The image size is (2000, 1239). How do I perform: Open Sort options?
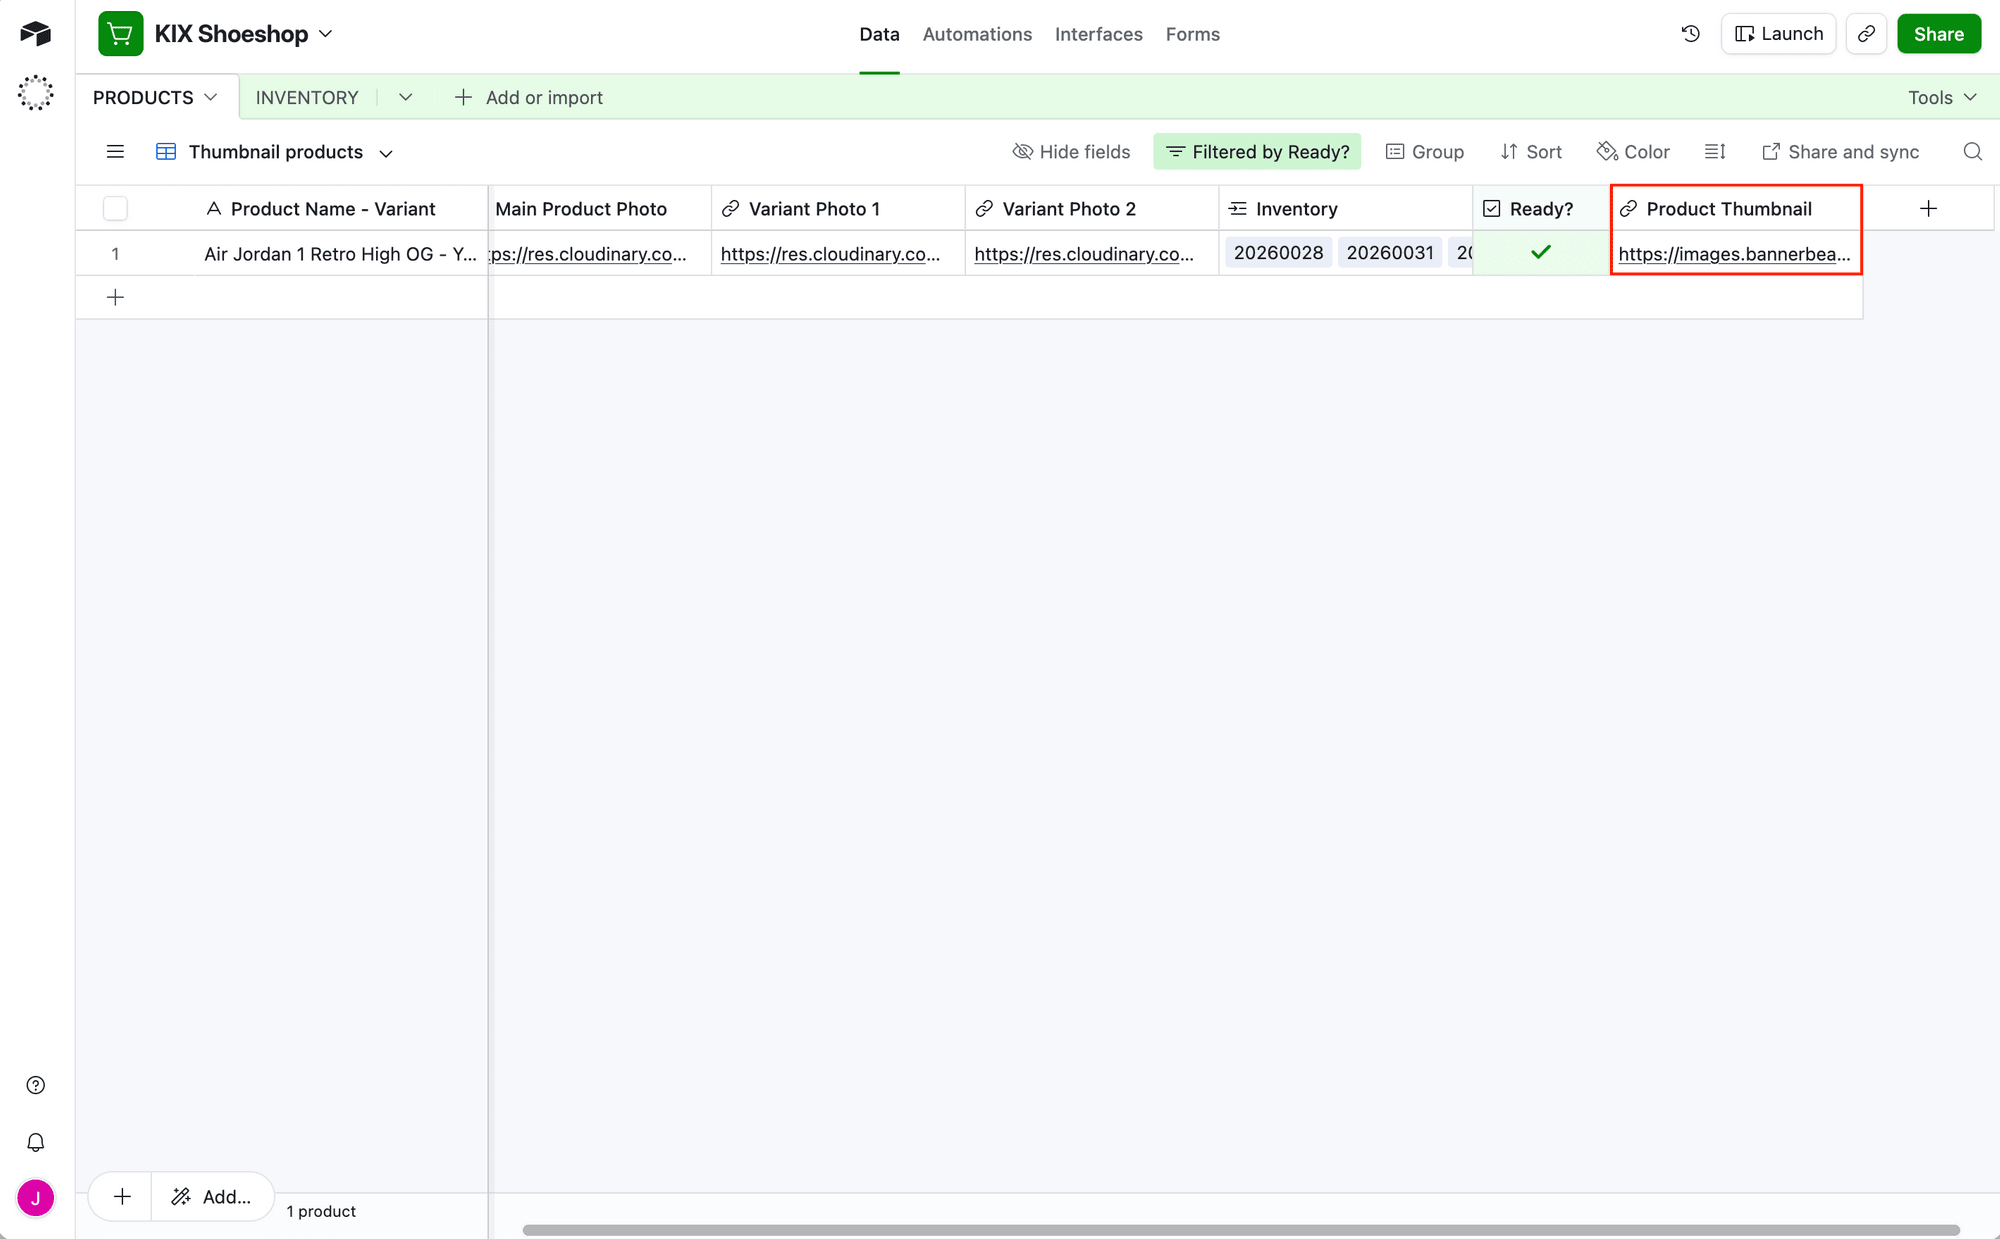click(1531, 151)
